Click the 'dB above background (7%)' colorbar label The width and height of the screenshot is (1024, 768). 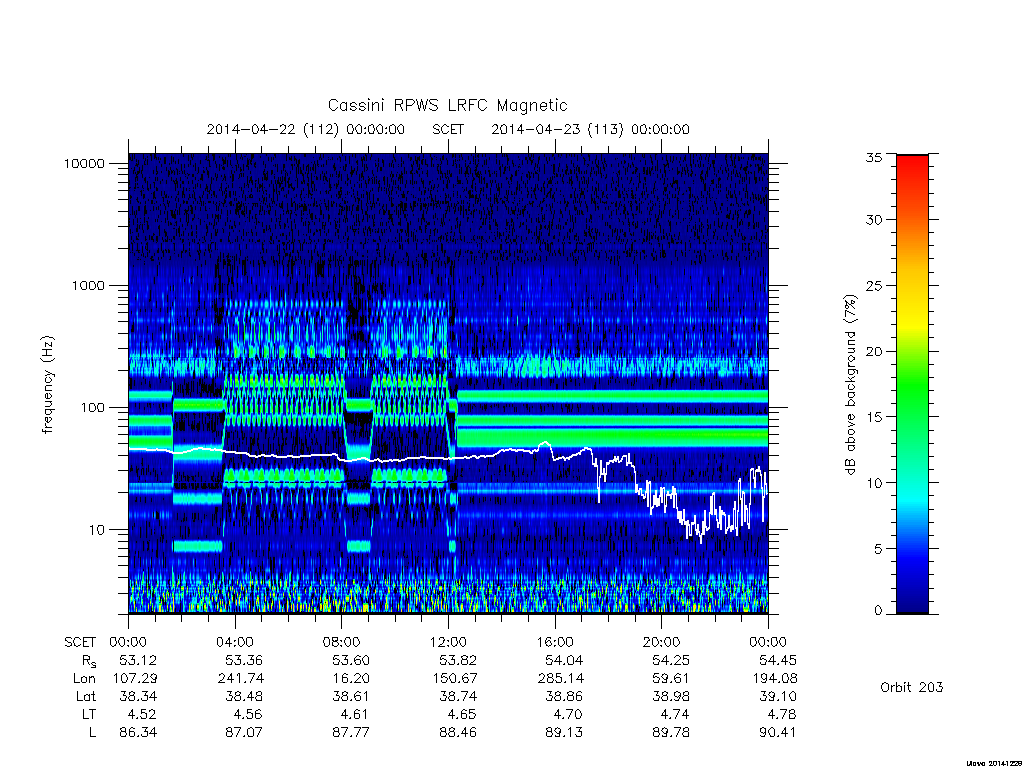pyautogui.click(x=850, y=385)
